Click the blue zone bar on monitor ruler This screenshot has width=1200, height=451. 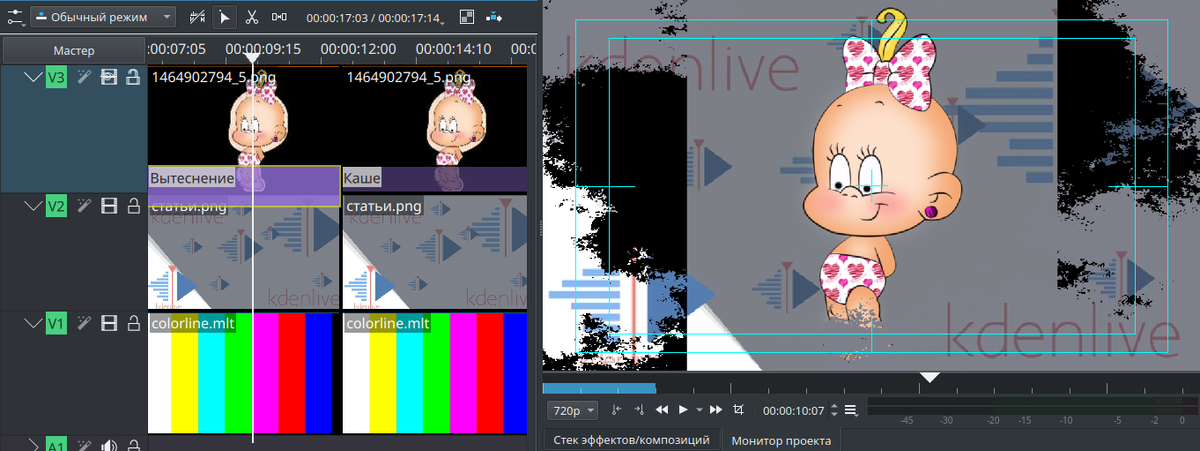(599, 387)
